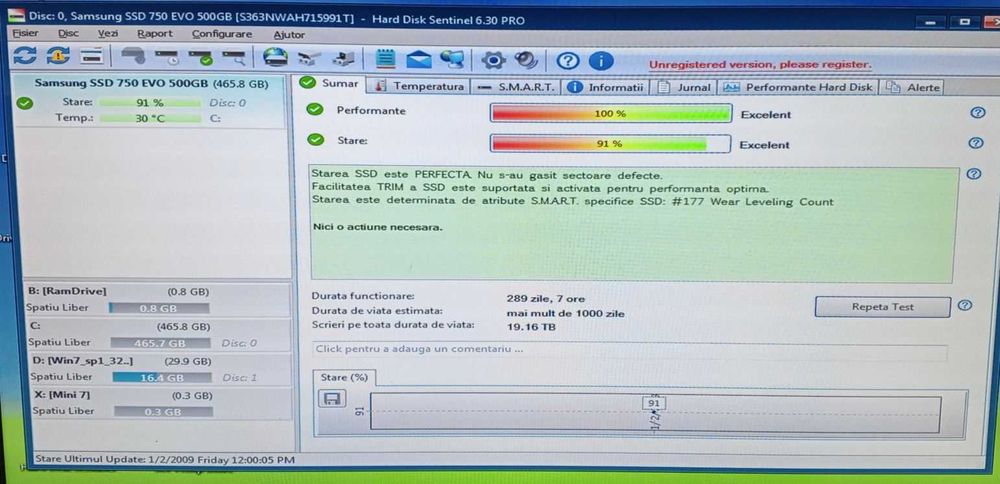
Task: Click the Stare 91 % bar in Sumar
Action: tap(610, 143)
